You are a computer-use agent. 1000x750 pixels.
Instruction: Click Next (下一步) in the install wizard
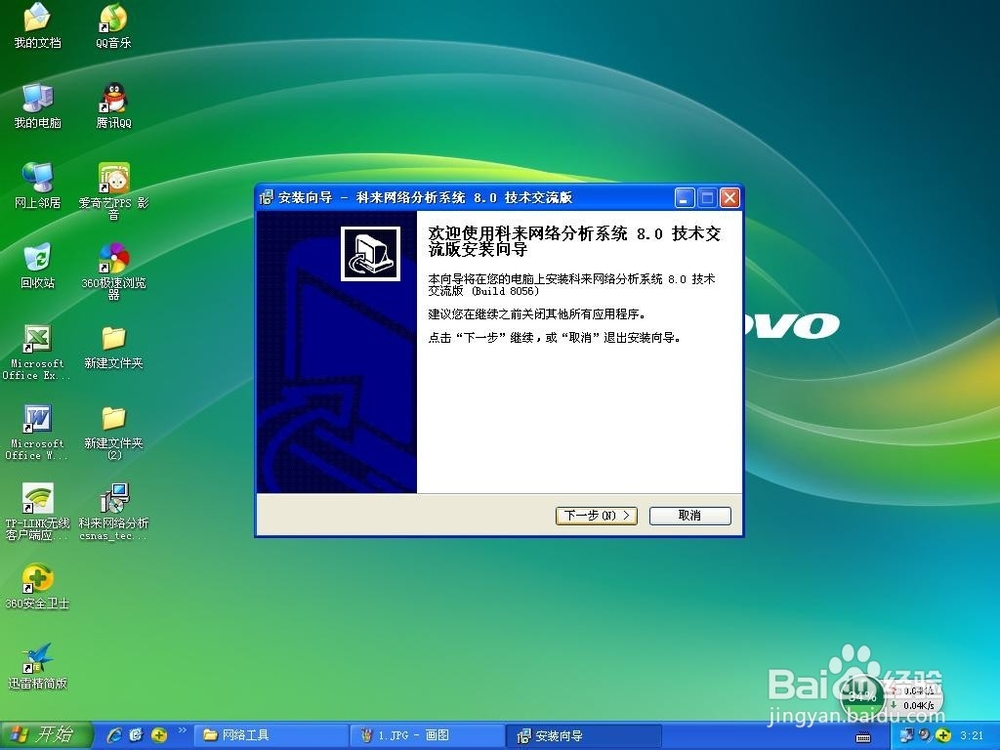pos(596,515)
